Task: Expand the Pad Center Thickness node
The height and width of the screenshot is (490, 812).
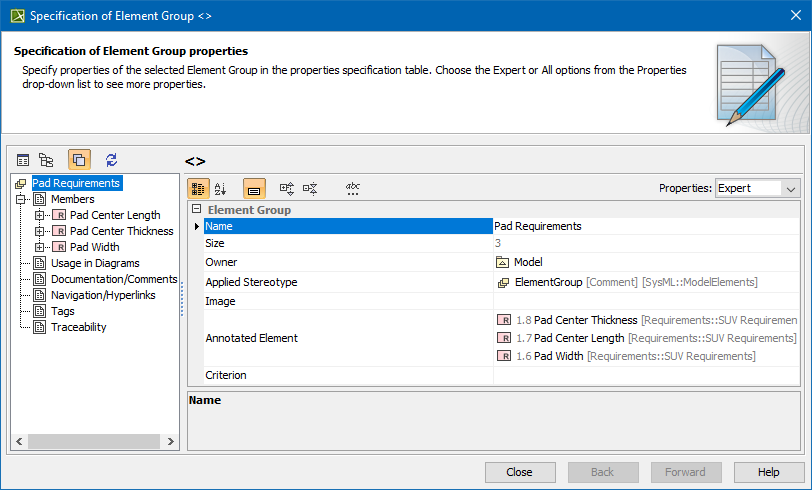Action: [x=40, y=231]
